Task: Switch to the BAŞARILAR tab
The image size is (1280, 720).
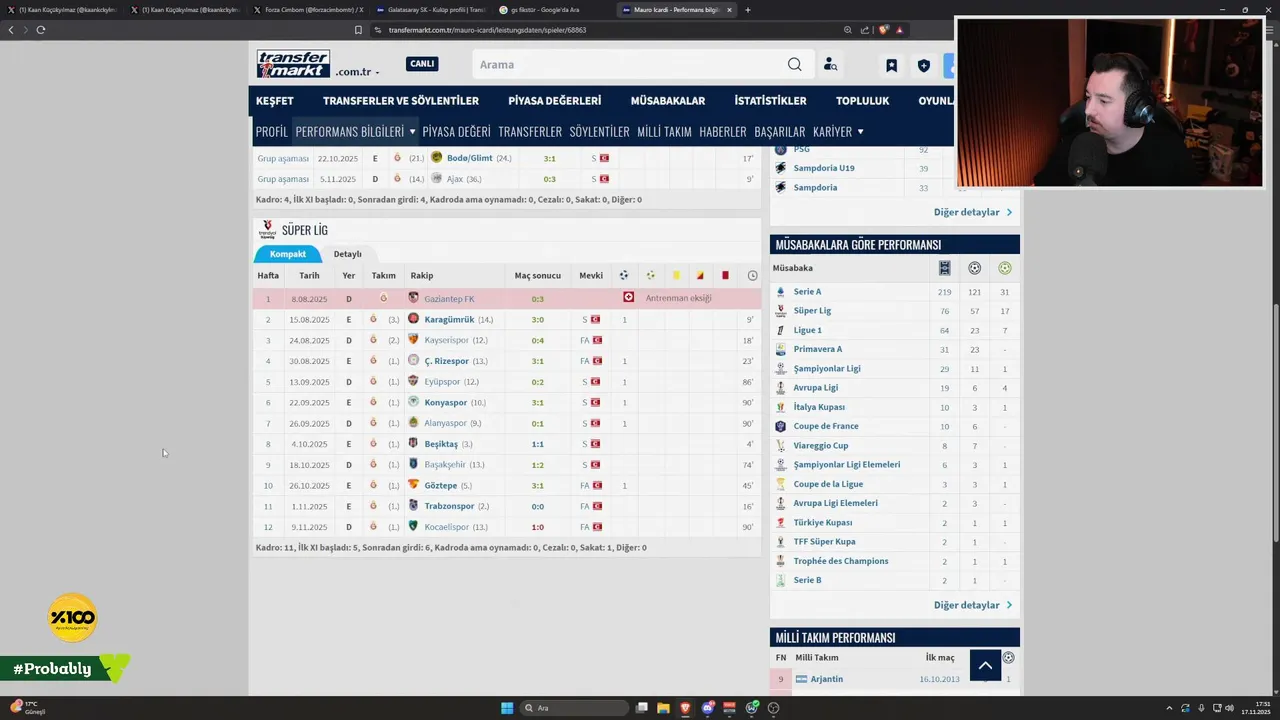Action: pos(780,132)
